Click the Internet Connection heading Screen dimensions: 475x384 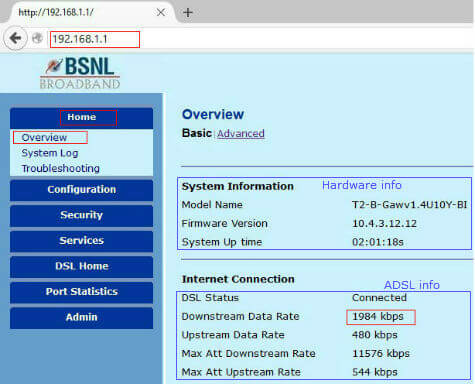coord(238,279)
